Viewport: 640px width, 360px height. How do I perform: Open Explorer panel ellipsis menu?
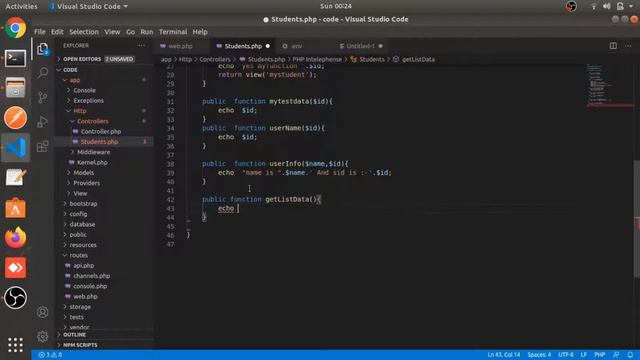click(x=141, y=46)
